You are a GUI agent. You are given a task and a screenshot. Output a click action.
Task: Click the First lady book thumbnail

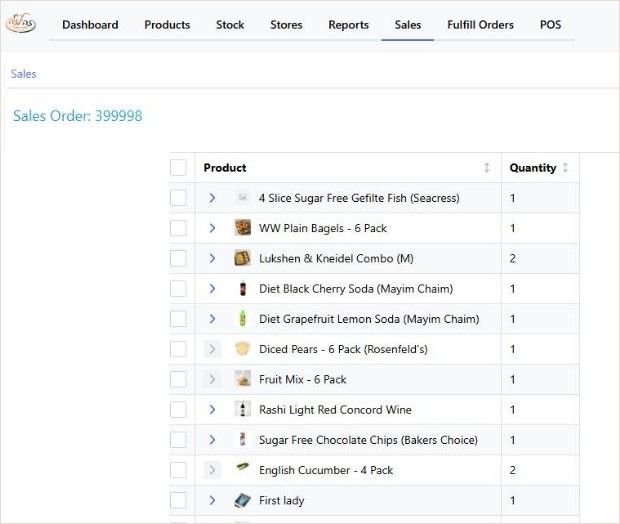pos(242,500)
